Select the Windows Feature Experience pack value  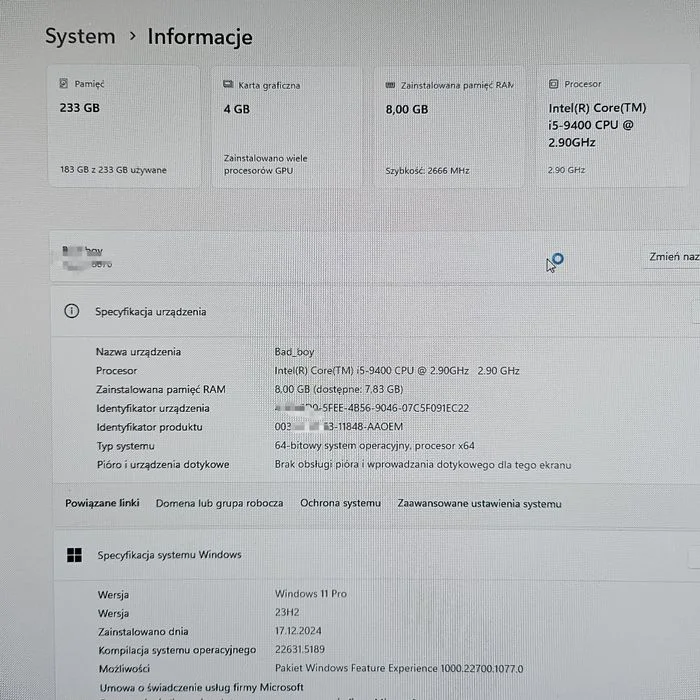399,668
